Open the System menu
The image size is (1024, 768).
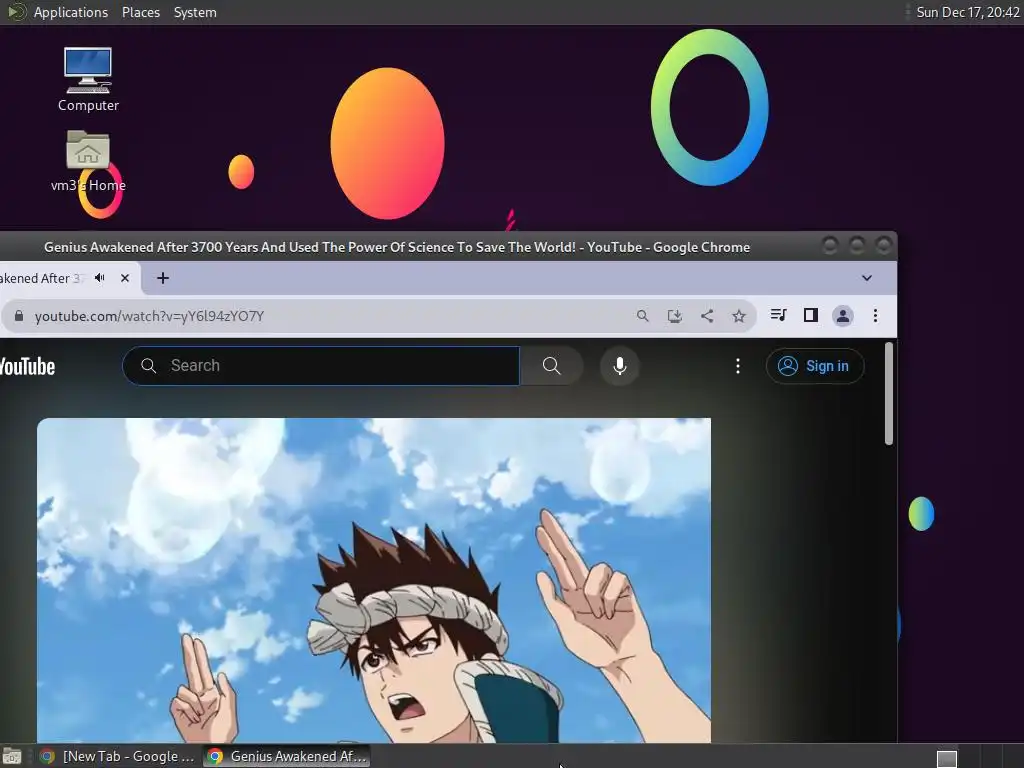[195, 12]
